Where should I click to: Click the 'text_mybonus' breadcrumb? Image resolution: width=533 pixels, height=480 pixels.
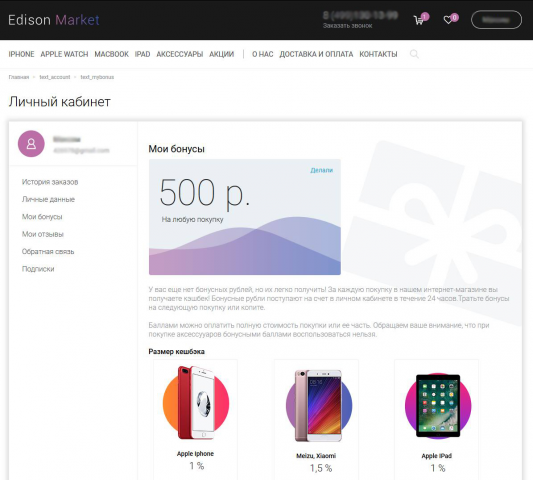coord(97,77)
